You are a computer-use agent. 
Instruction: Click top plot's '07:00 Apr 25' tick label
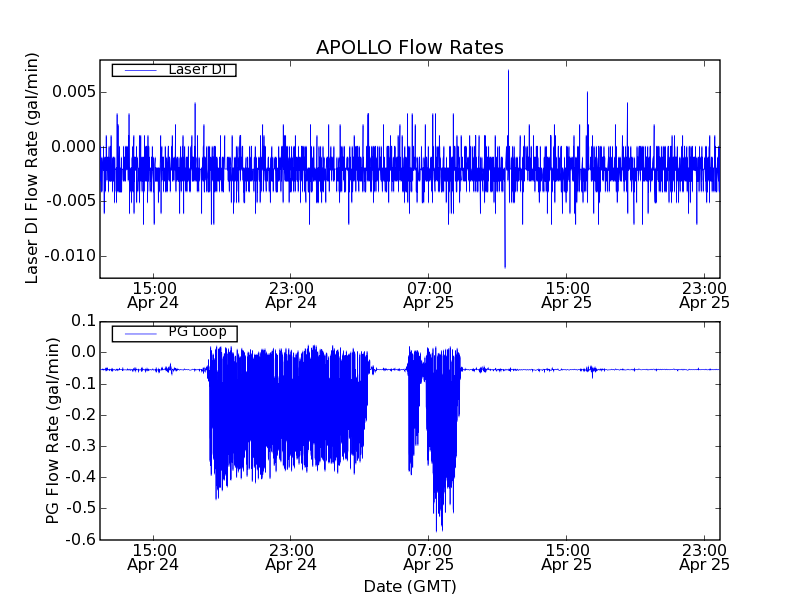(429, 295)
